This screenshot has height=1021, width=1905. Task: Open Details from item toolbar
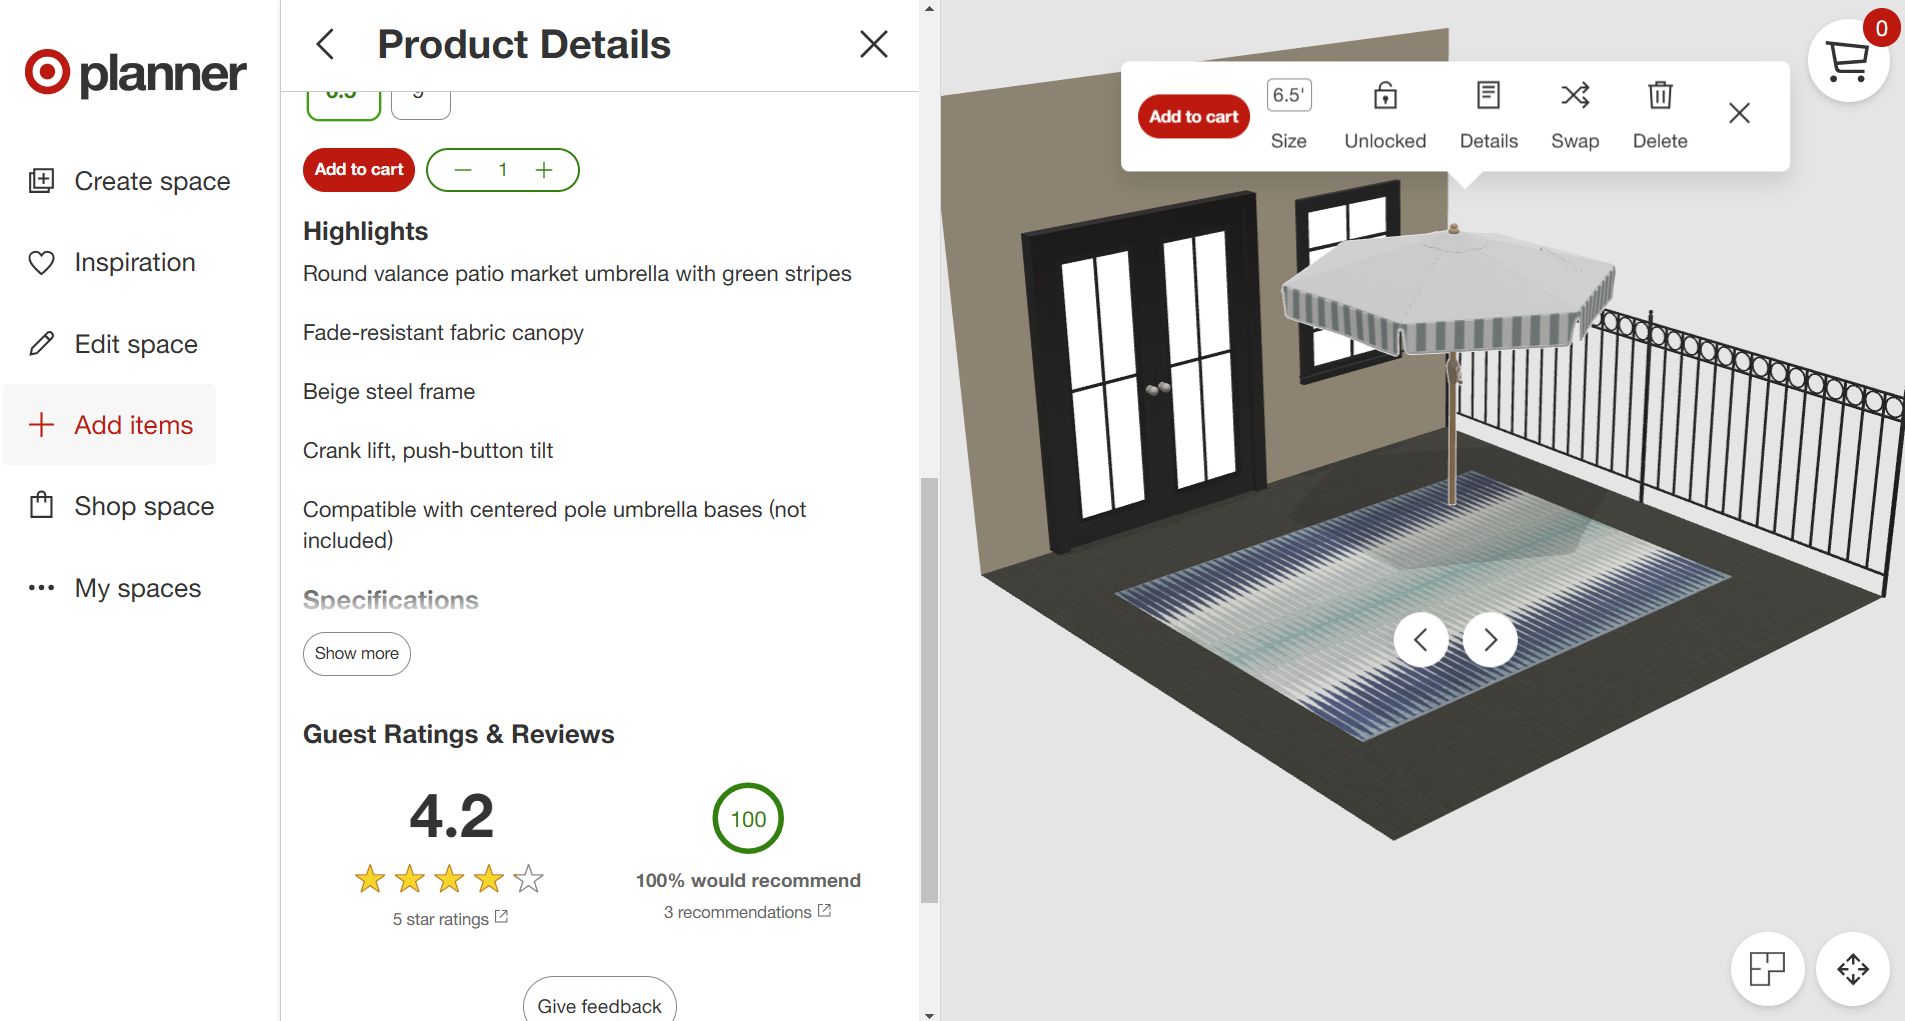1489,114
